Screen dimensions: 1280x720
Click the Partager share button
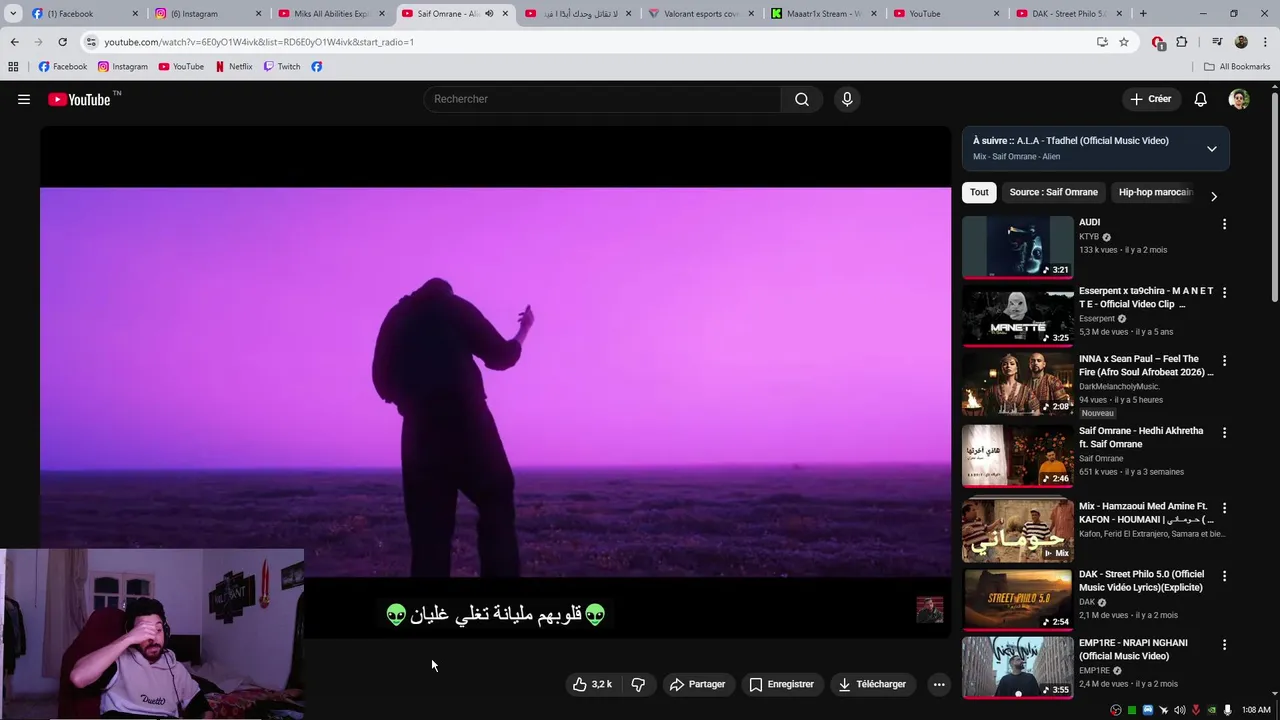click(x=698, y=684)
